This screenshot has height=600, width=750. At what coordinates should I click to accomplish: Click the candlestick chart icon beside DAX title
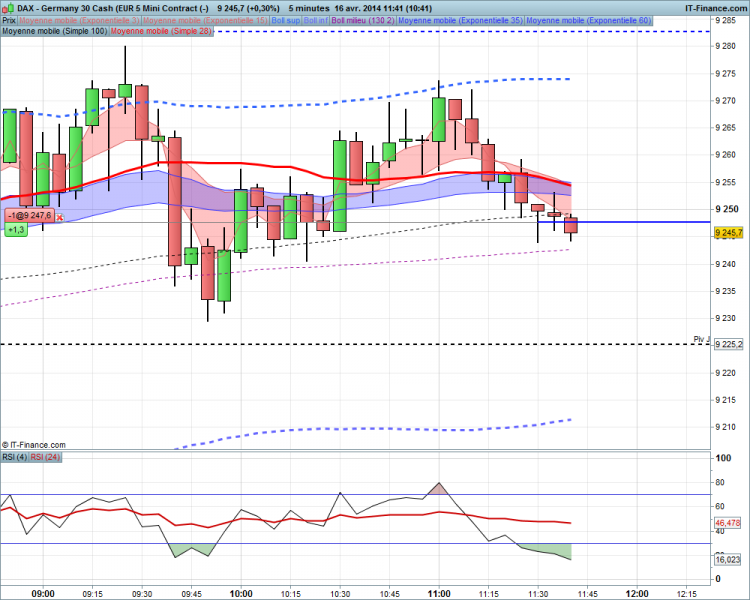(x=8, y=8)
